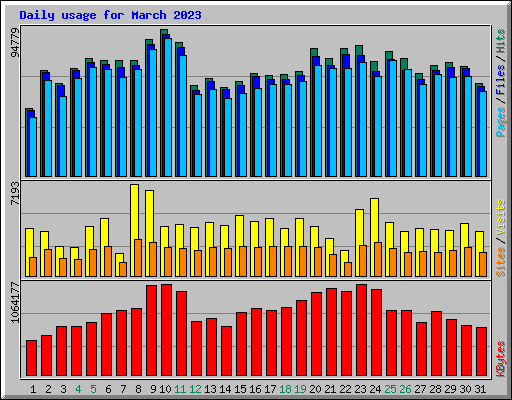
Task: Click green weekend day label 5
Action: pyautogui.click(x=93, y=389)
